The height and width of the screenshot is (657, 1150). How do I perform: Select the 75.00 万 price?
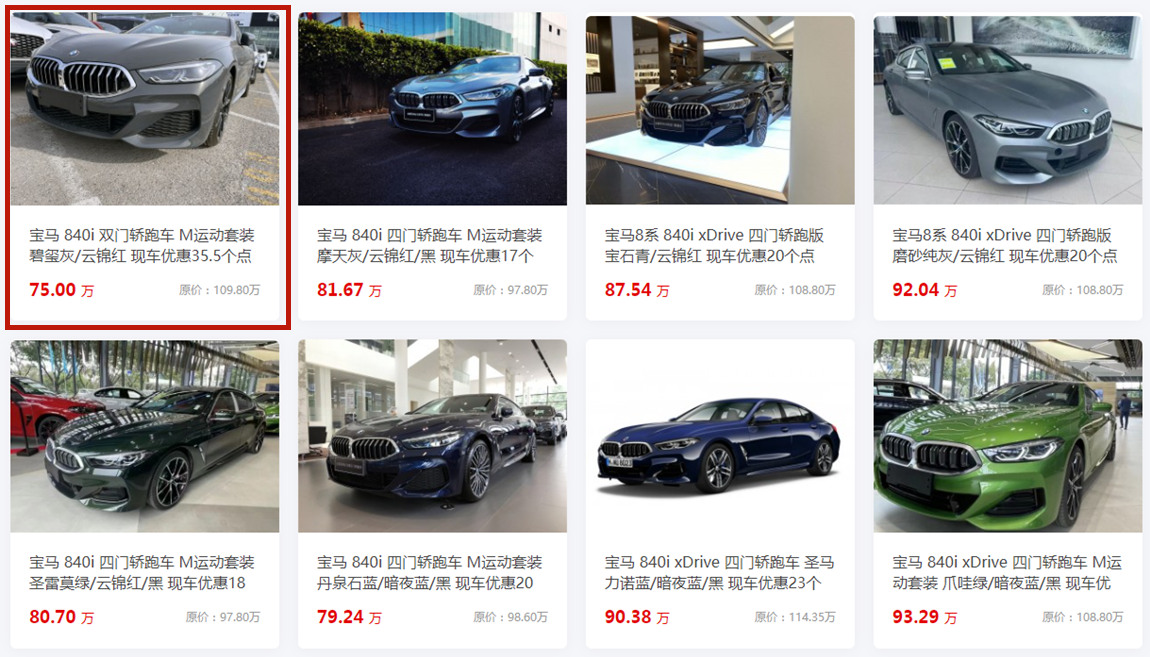[x=62, y=290]
